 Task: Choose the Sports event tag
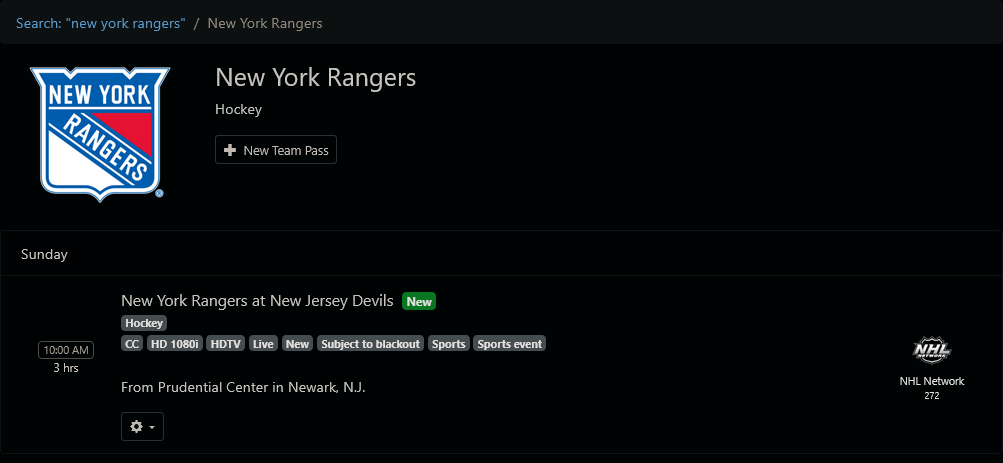point(510,344)
